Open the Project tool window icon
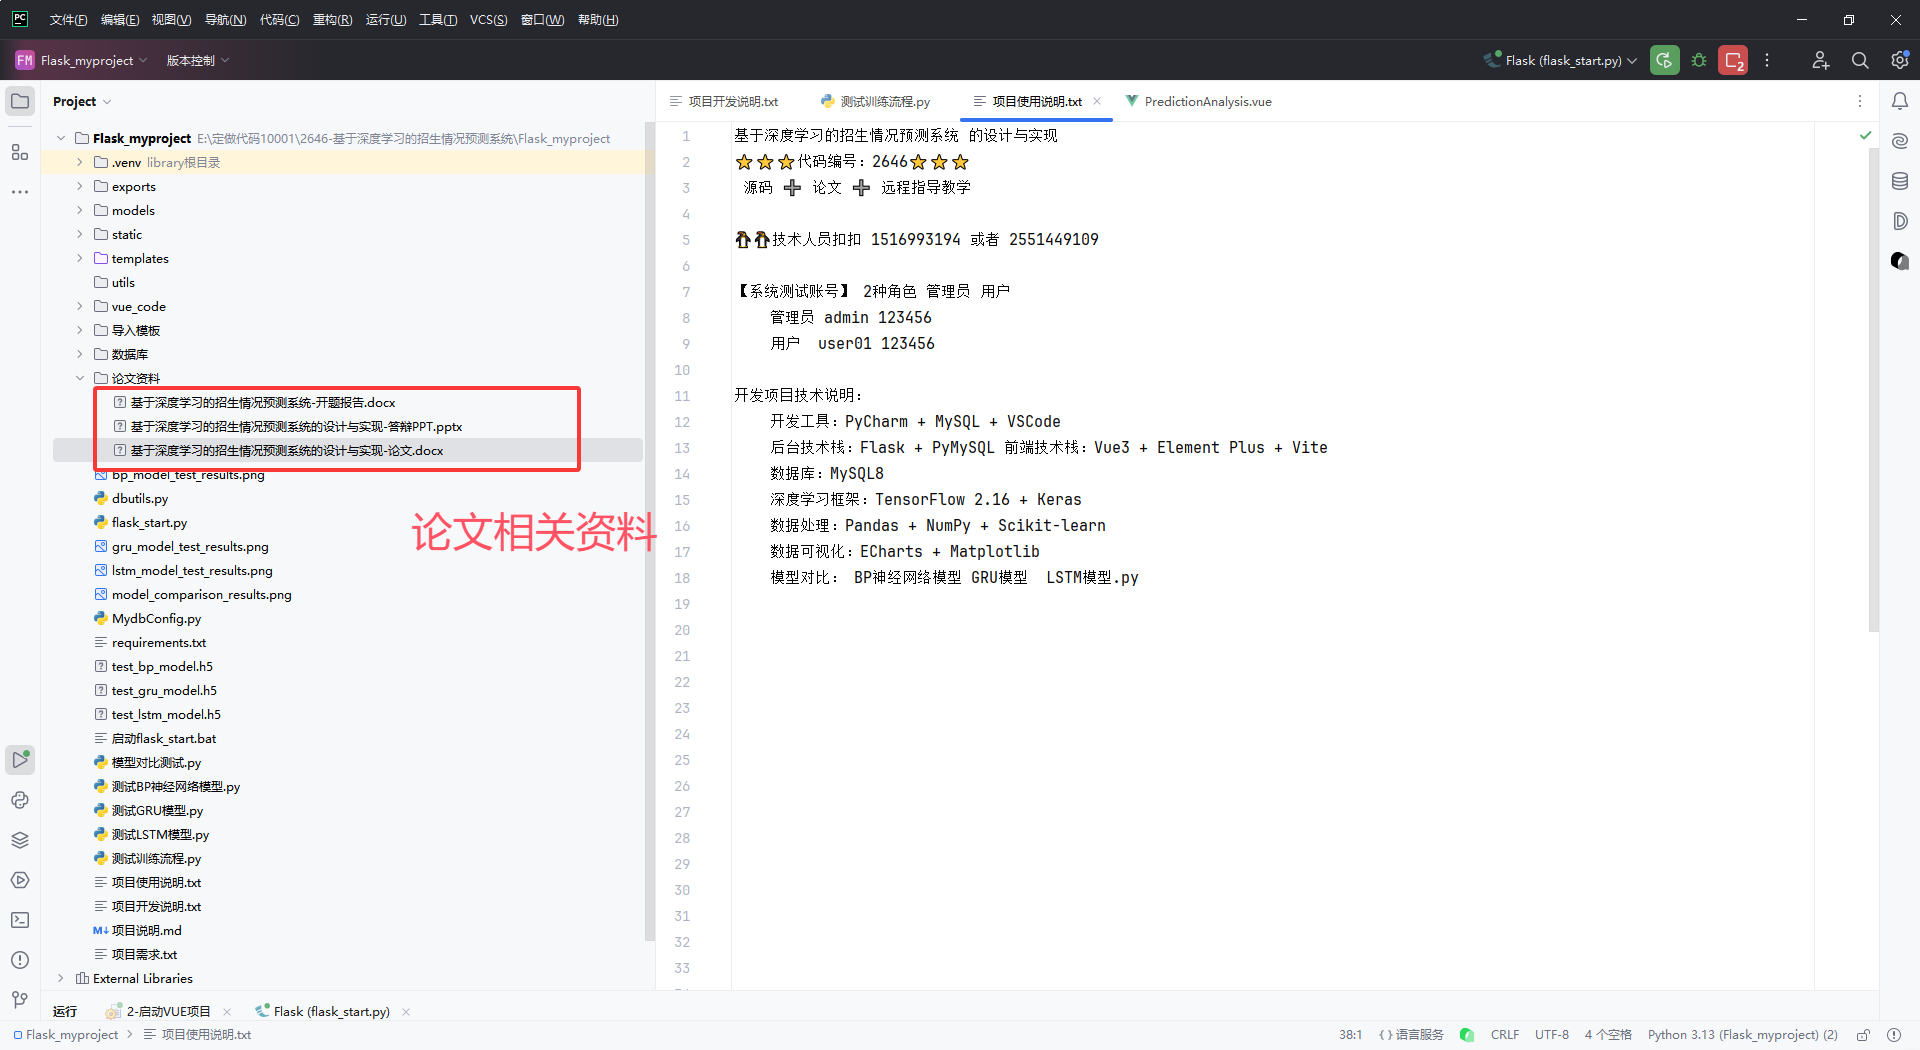This screenshot has width=1920, height=1050. point(20,101)
